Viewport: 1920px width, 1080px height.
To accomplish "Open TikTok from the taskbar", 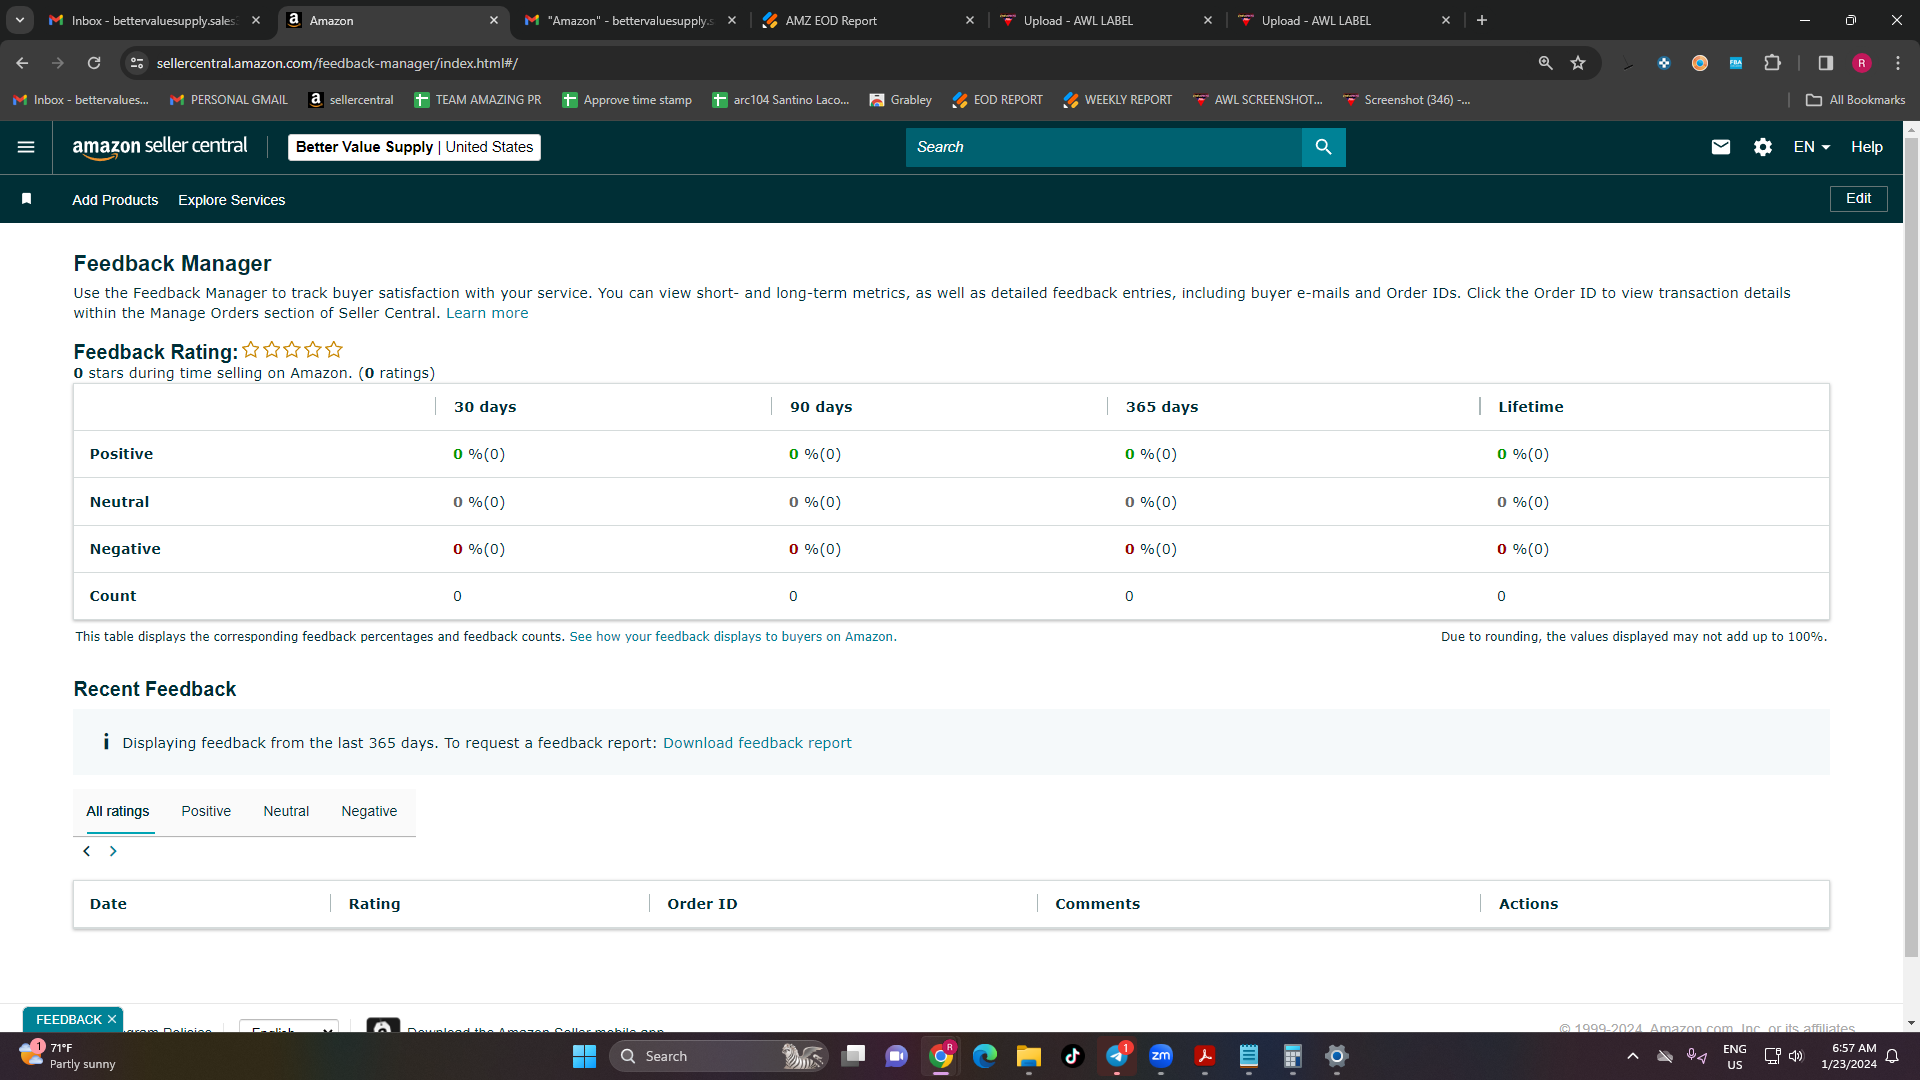I will pyautogui.click(x=1073, y=1056).
